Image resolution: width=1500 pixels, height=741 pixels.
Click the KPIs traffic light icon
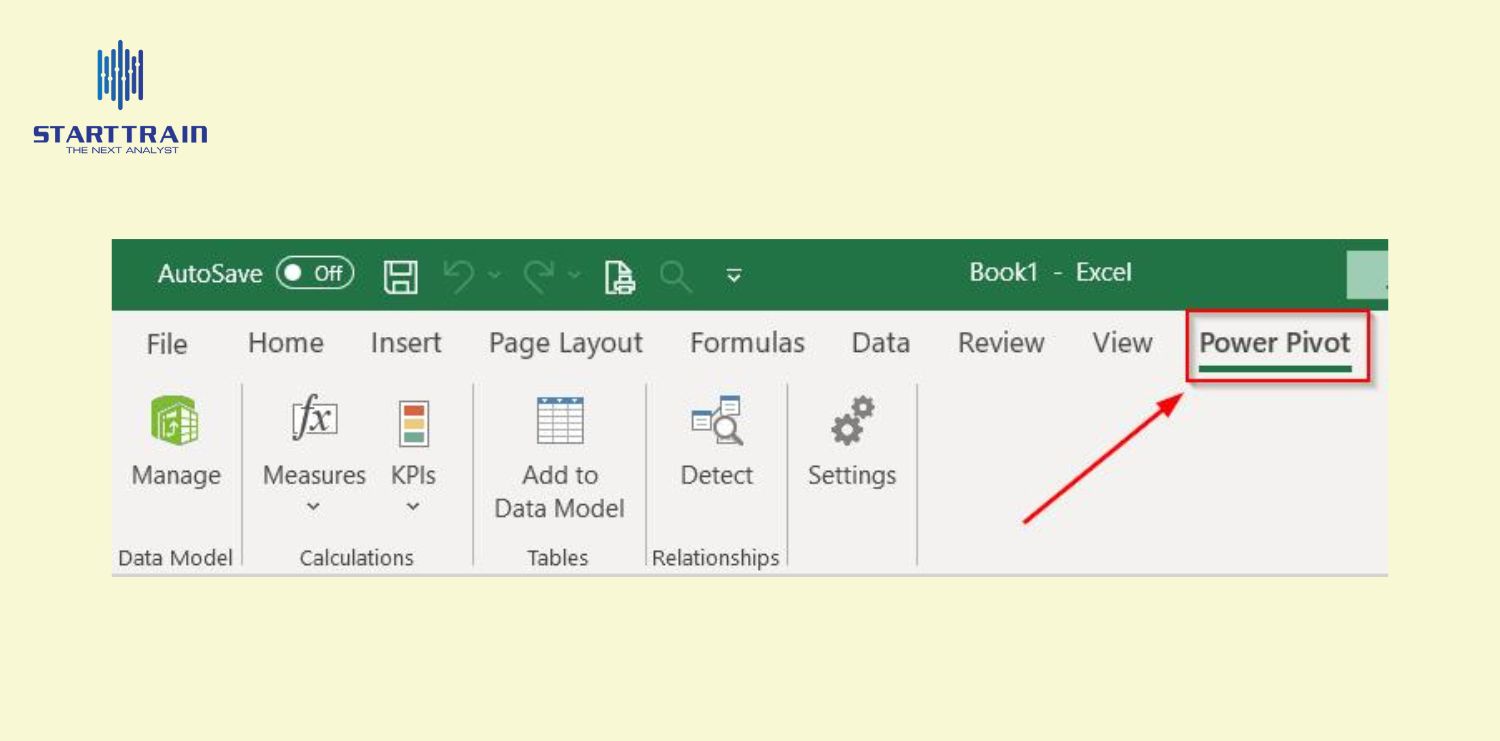[412, 423]
